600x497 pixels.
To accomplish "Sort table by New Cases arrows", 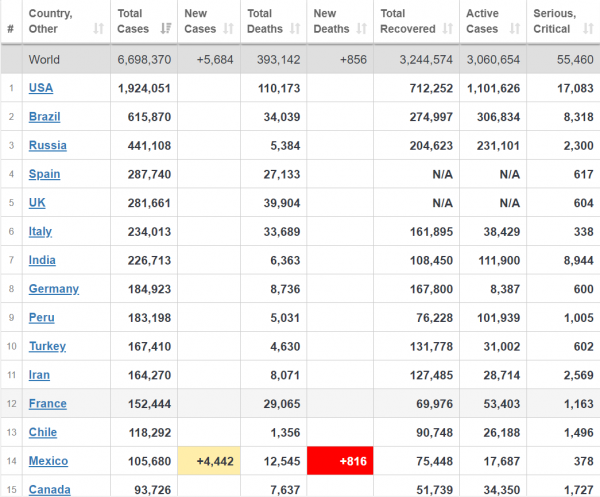I will coord(228,29).
